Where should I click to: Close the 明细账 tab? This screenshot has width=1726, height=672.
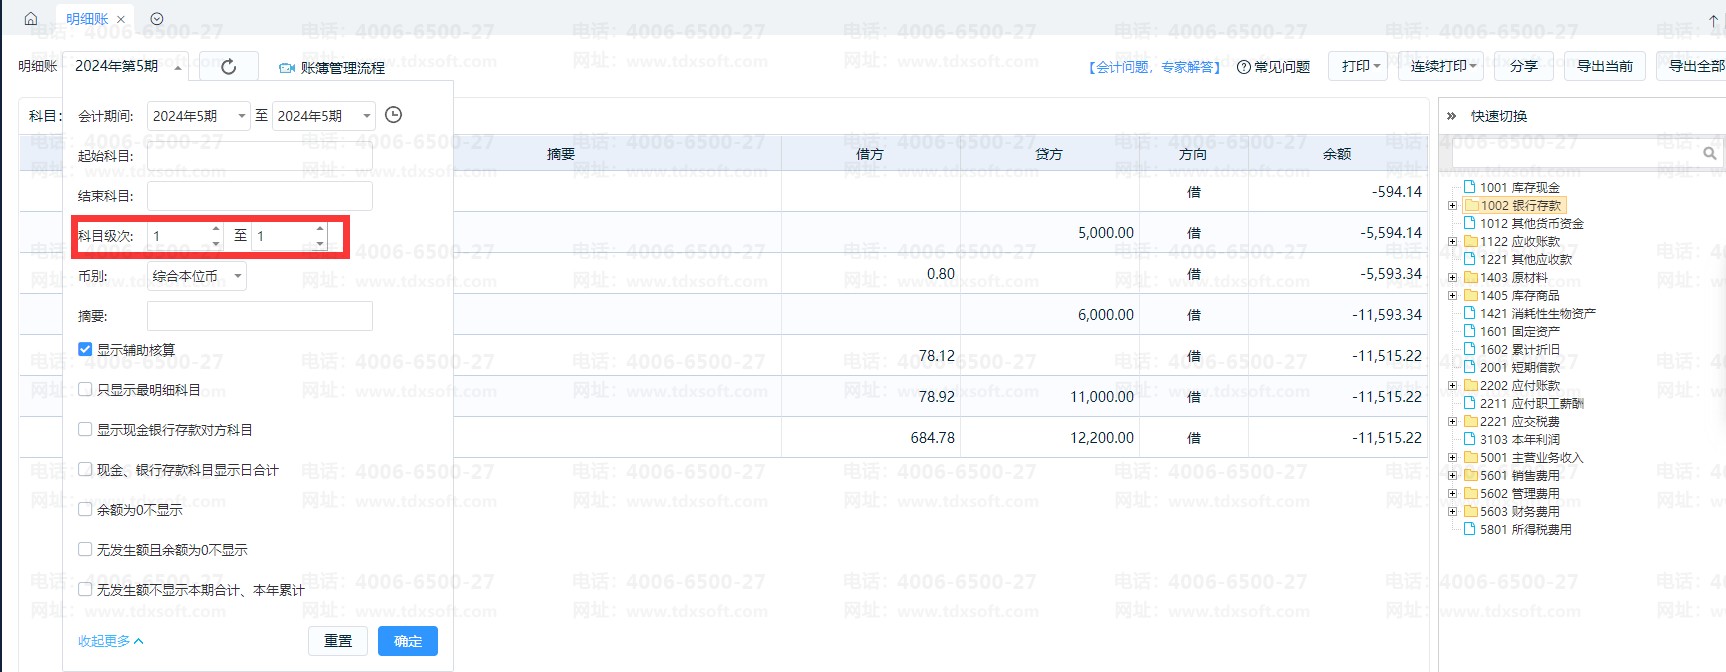[121, 19]
